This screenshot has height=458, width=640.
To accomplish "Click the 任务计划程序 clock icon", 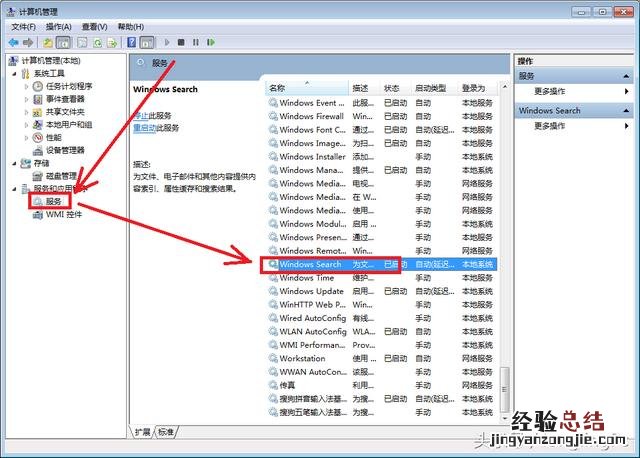I will pyautogui.click(x=38, y=87).
